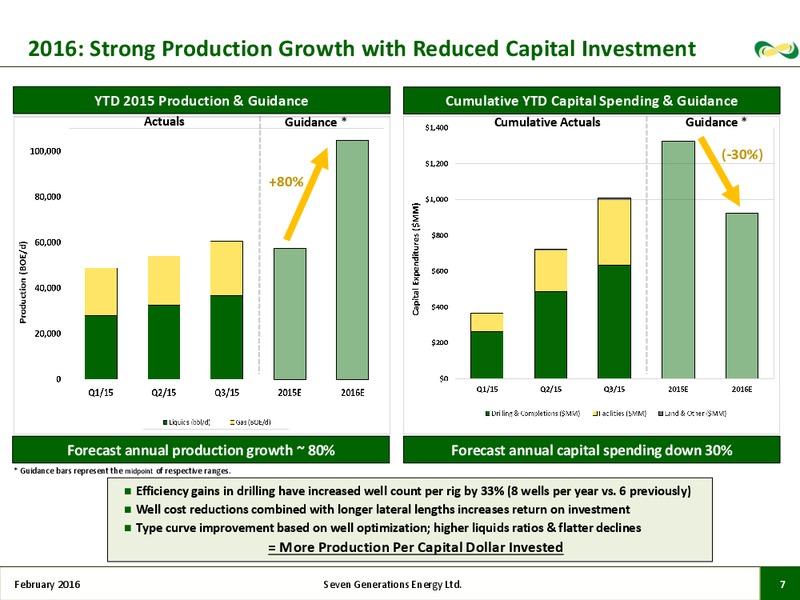Screen dimensions: 800x600
Task: Click the 'Cumulative Actuals' label in the capital chart
Action: pyautogui.click(x=547, y=122)
